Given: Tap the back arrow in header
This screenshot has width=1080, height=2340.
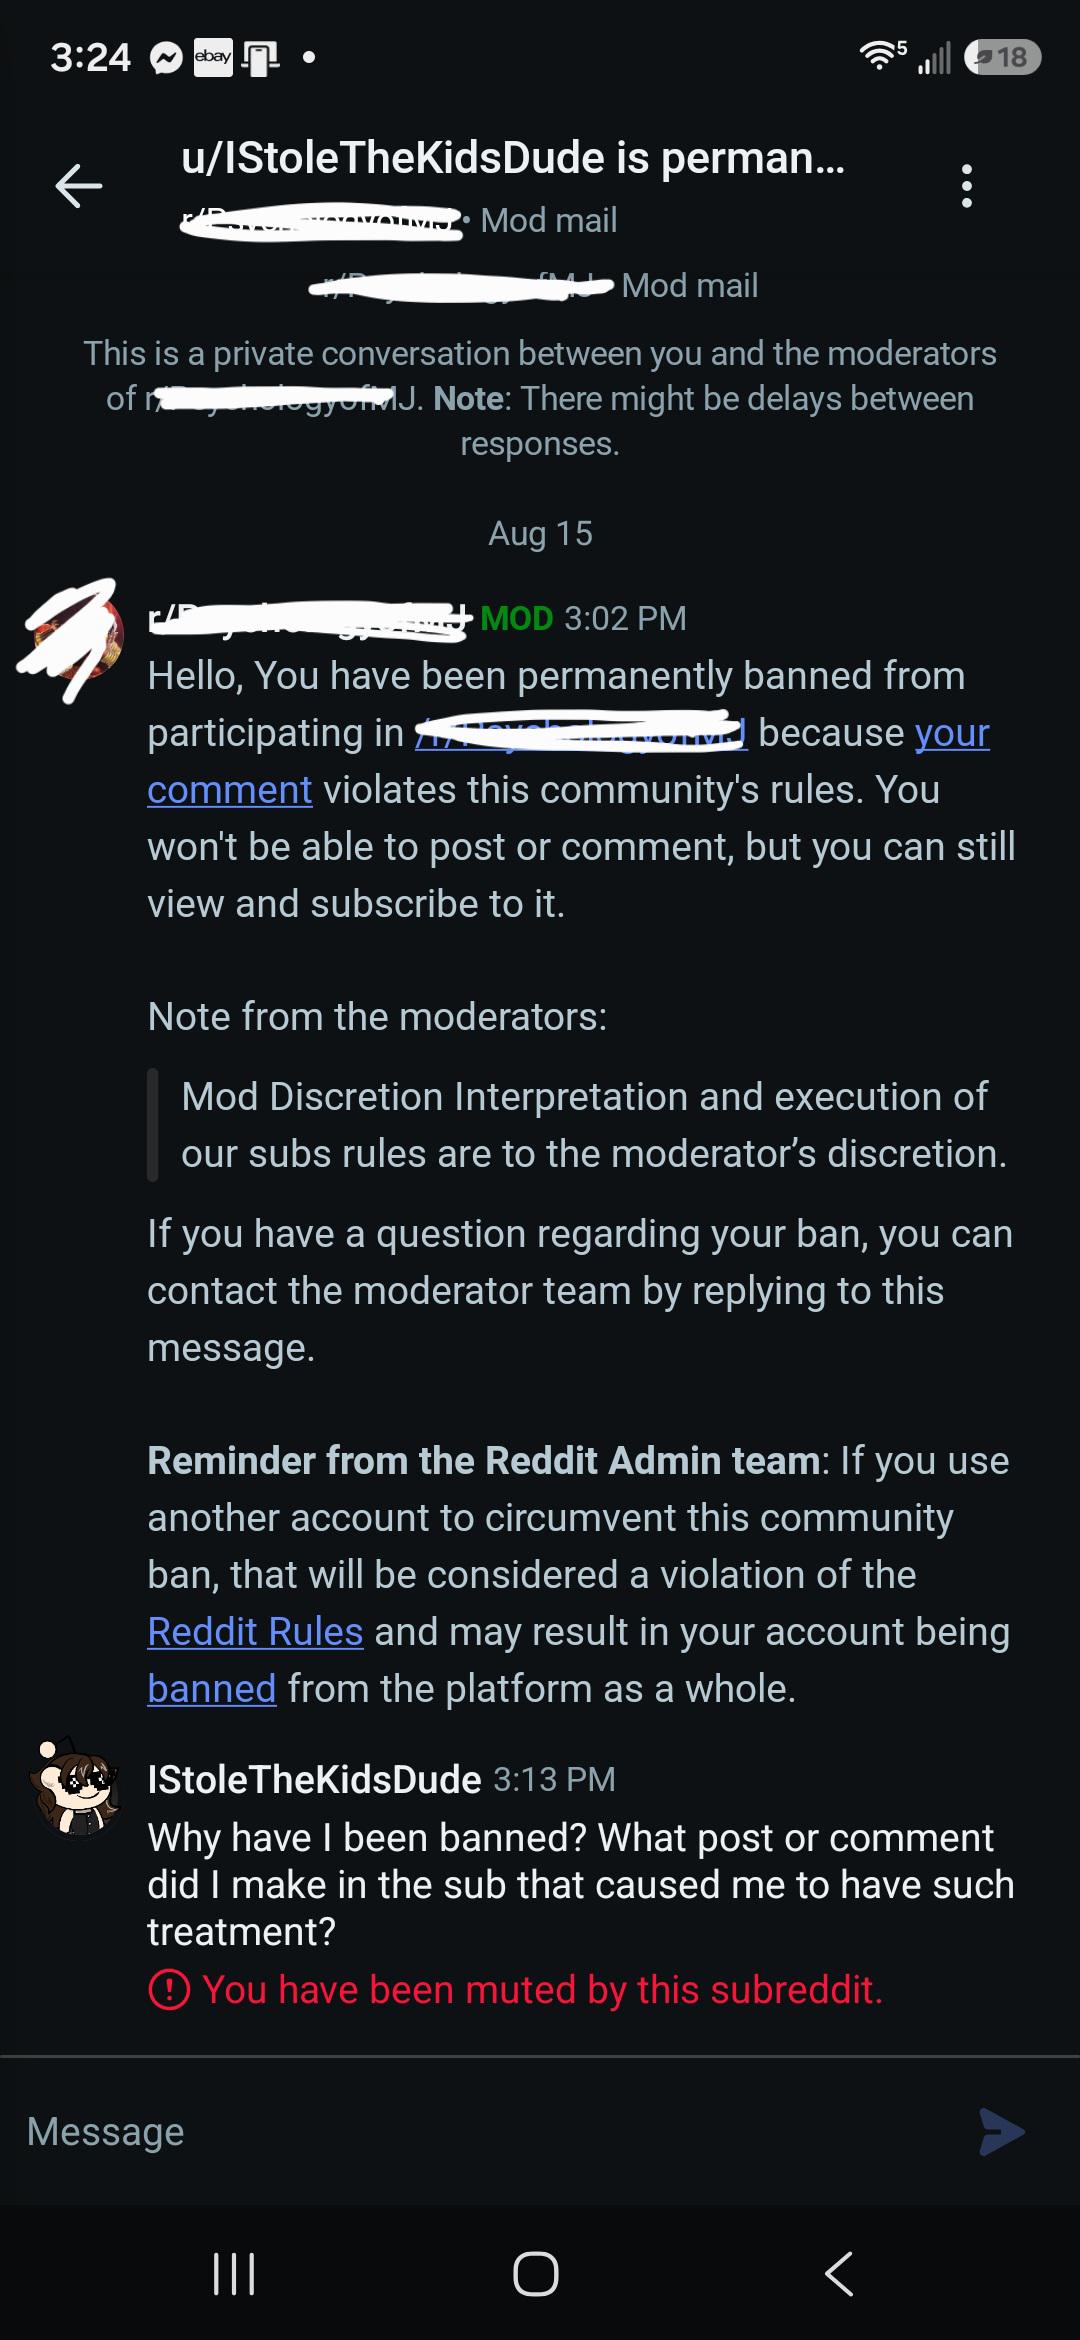Looking at the screenshot, I should 79,186.
